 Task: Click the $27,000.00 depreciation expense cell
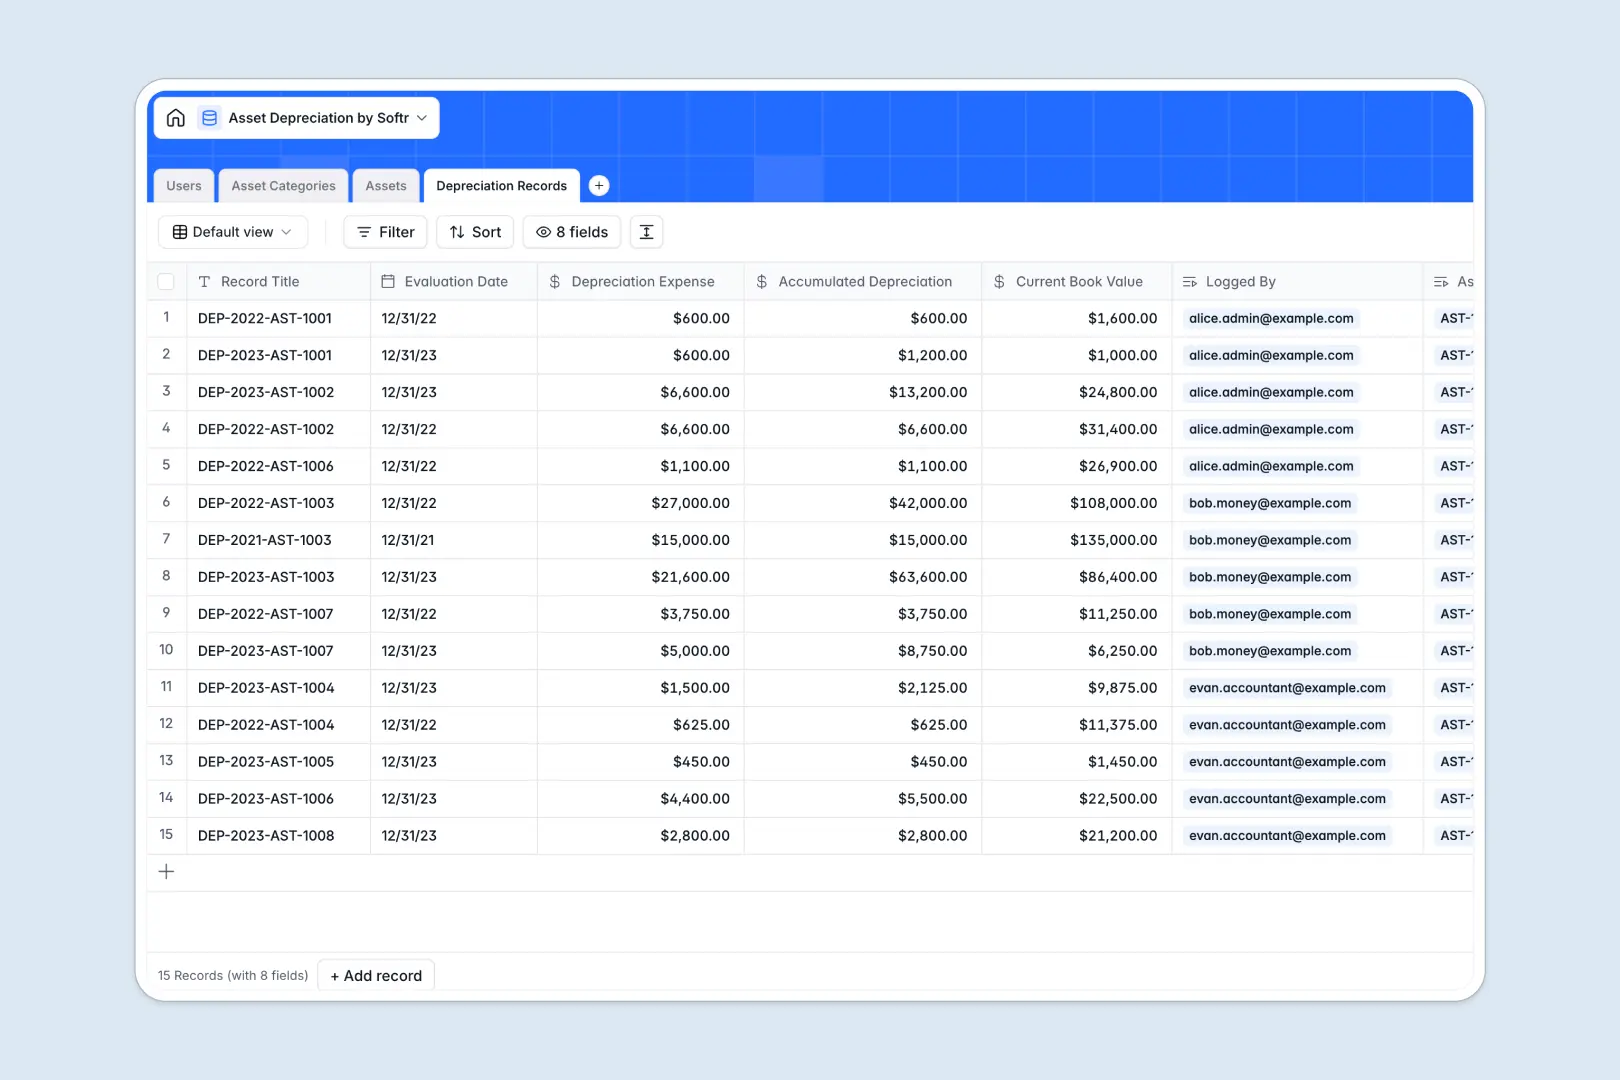tap(641, 504)
